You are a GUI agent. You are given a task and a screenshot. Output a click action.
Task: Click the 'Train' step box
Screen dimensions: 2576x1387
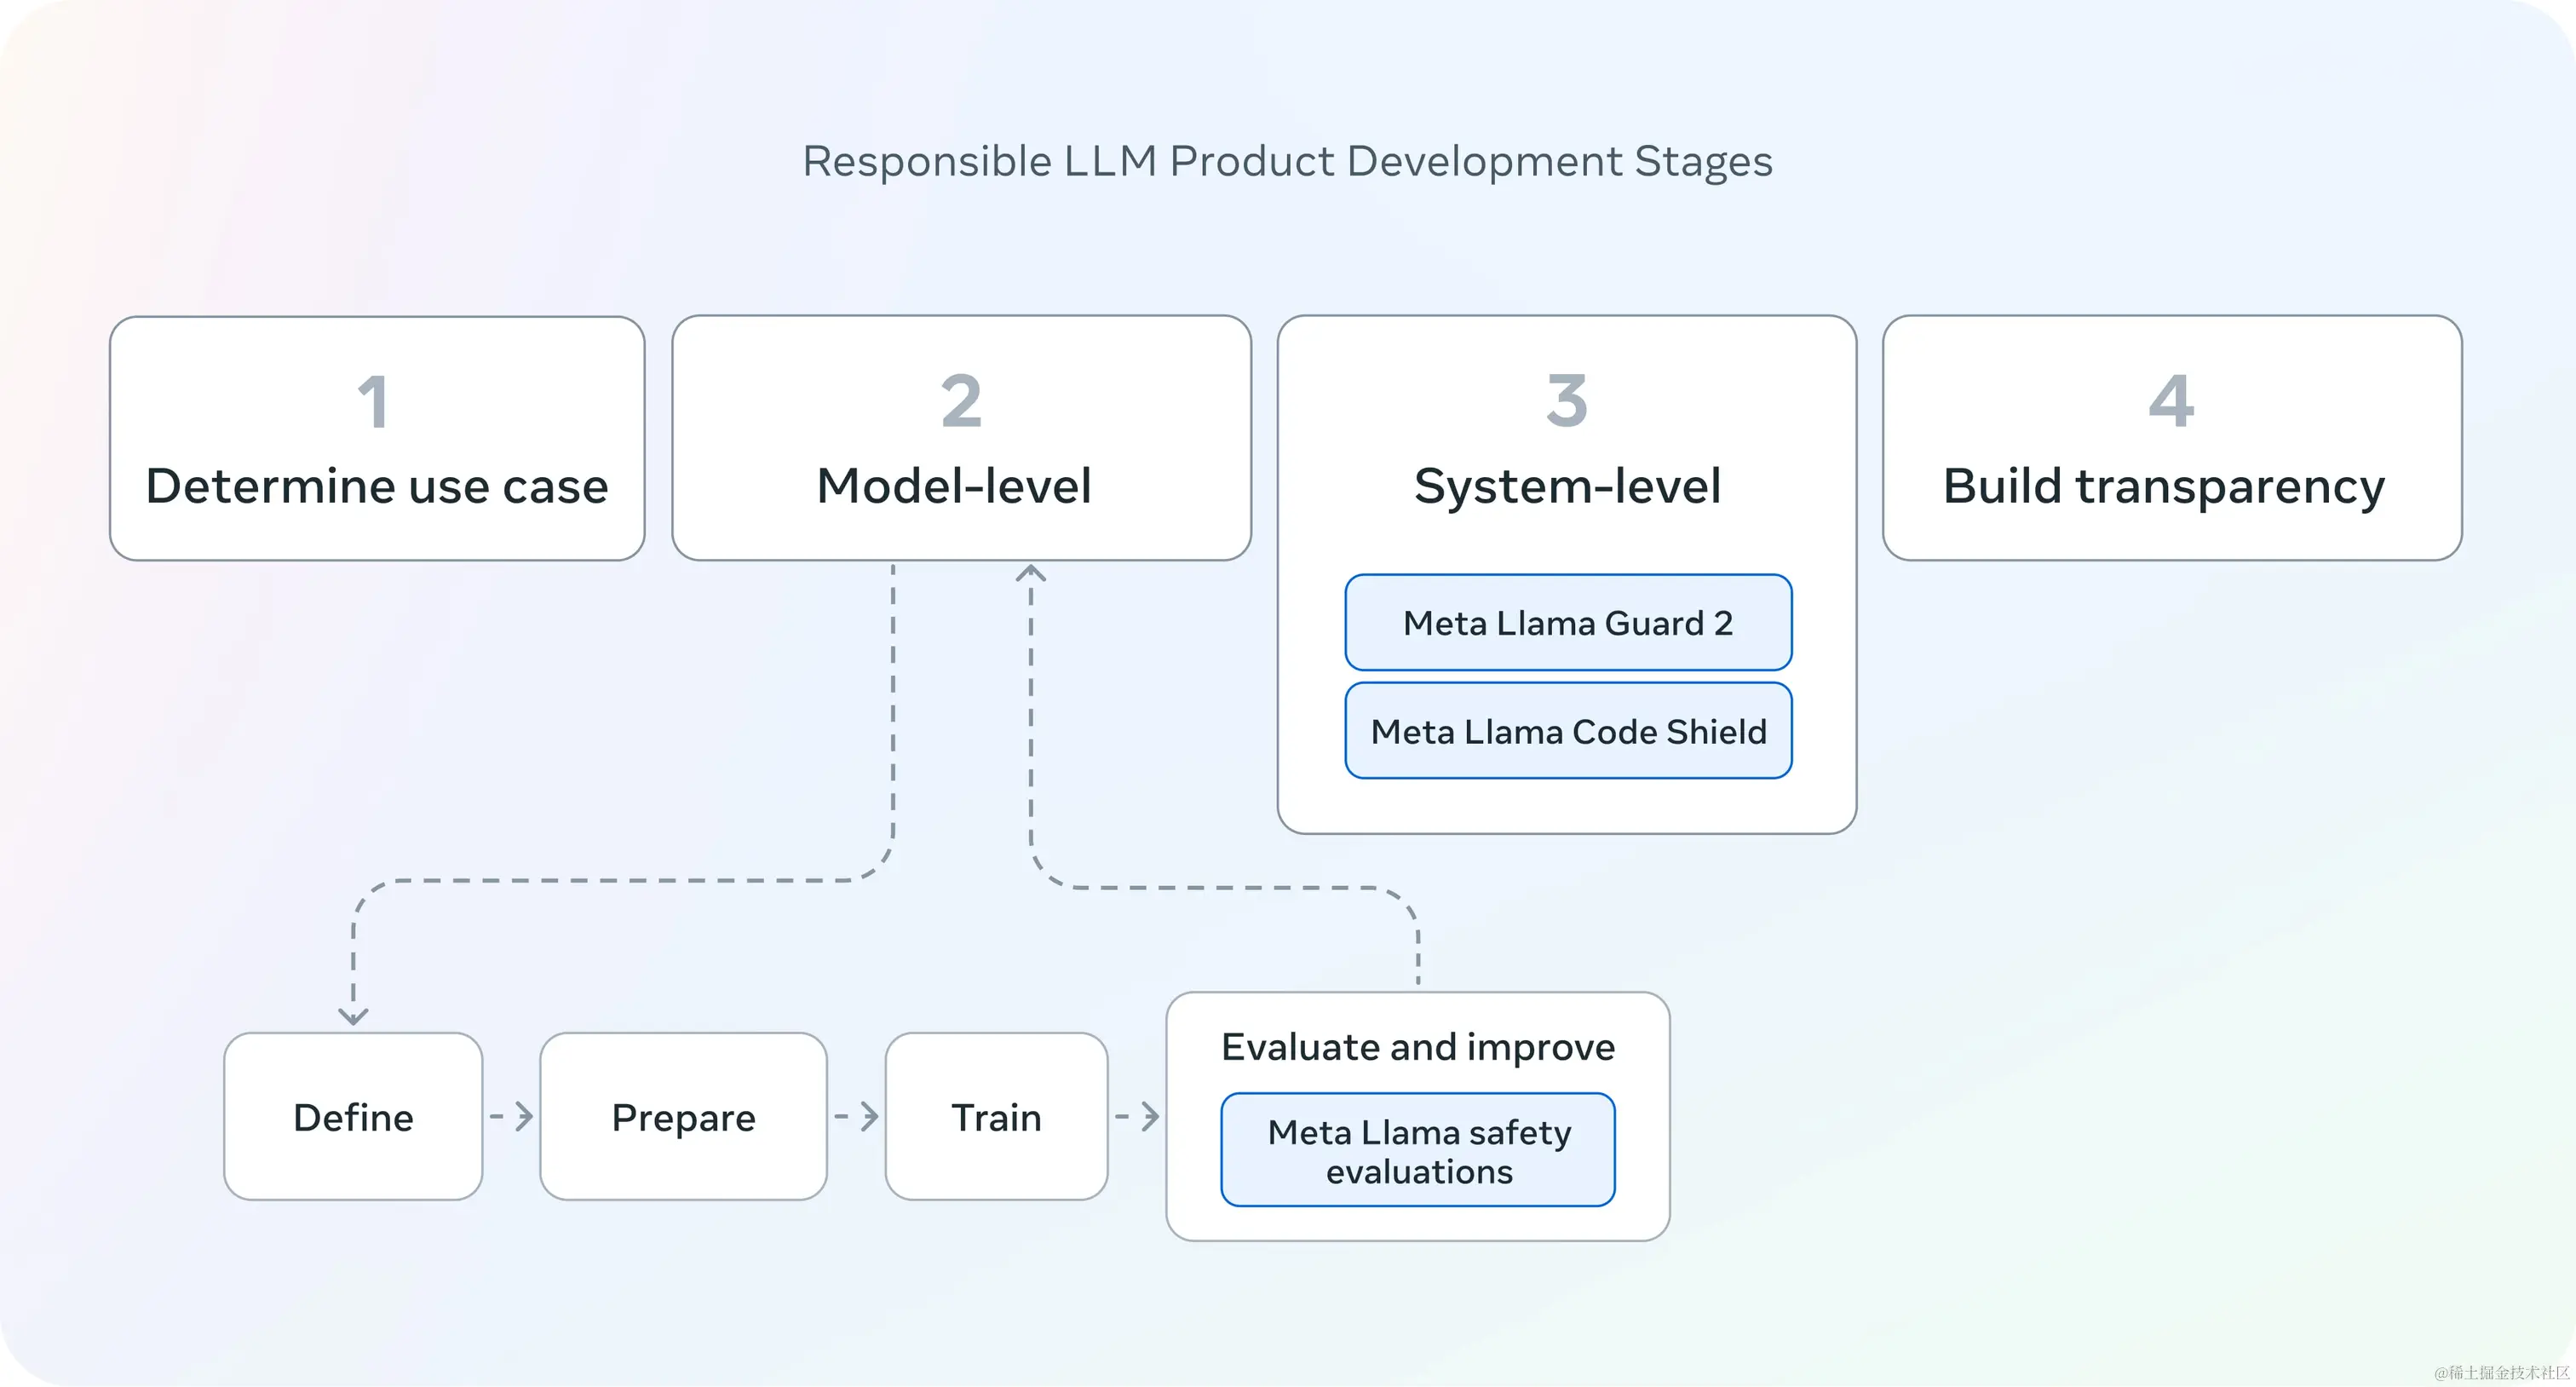coord(996,1117)
